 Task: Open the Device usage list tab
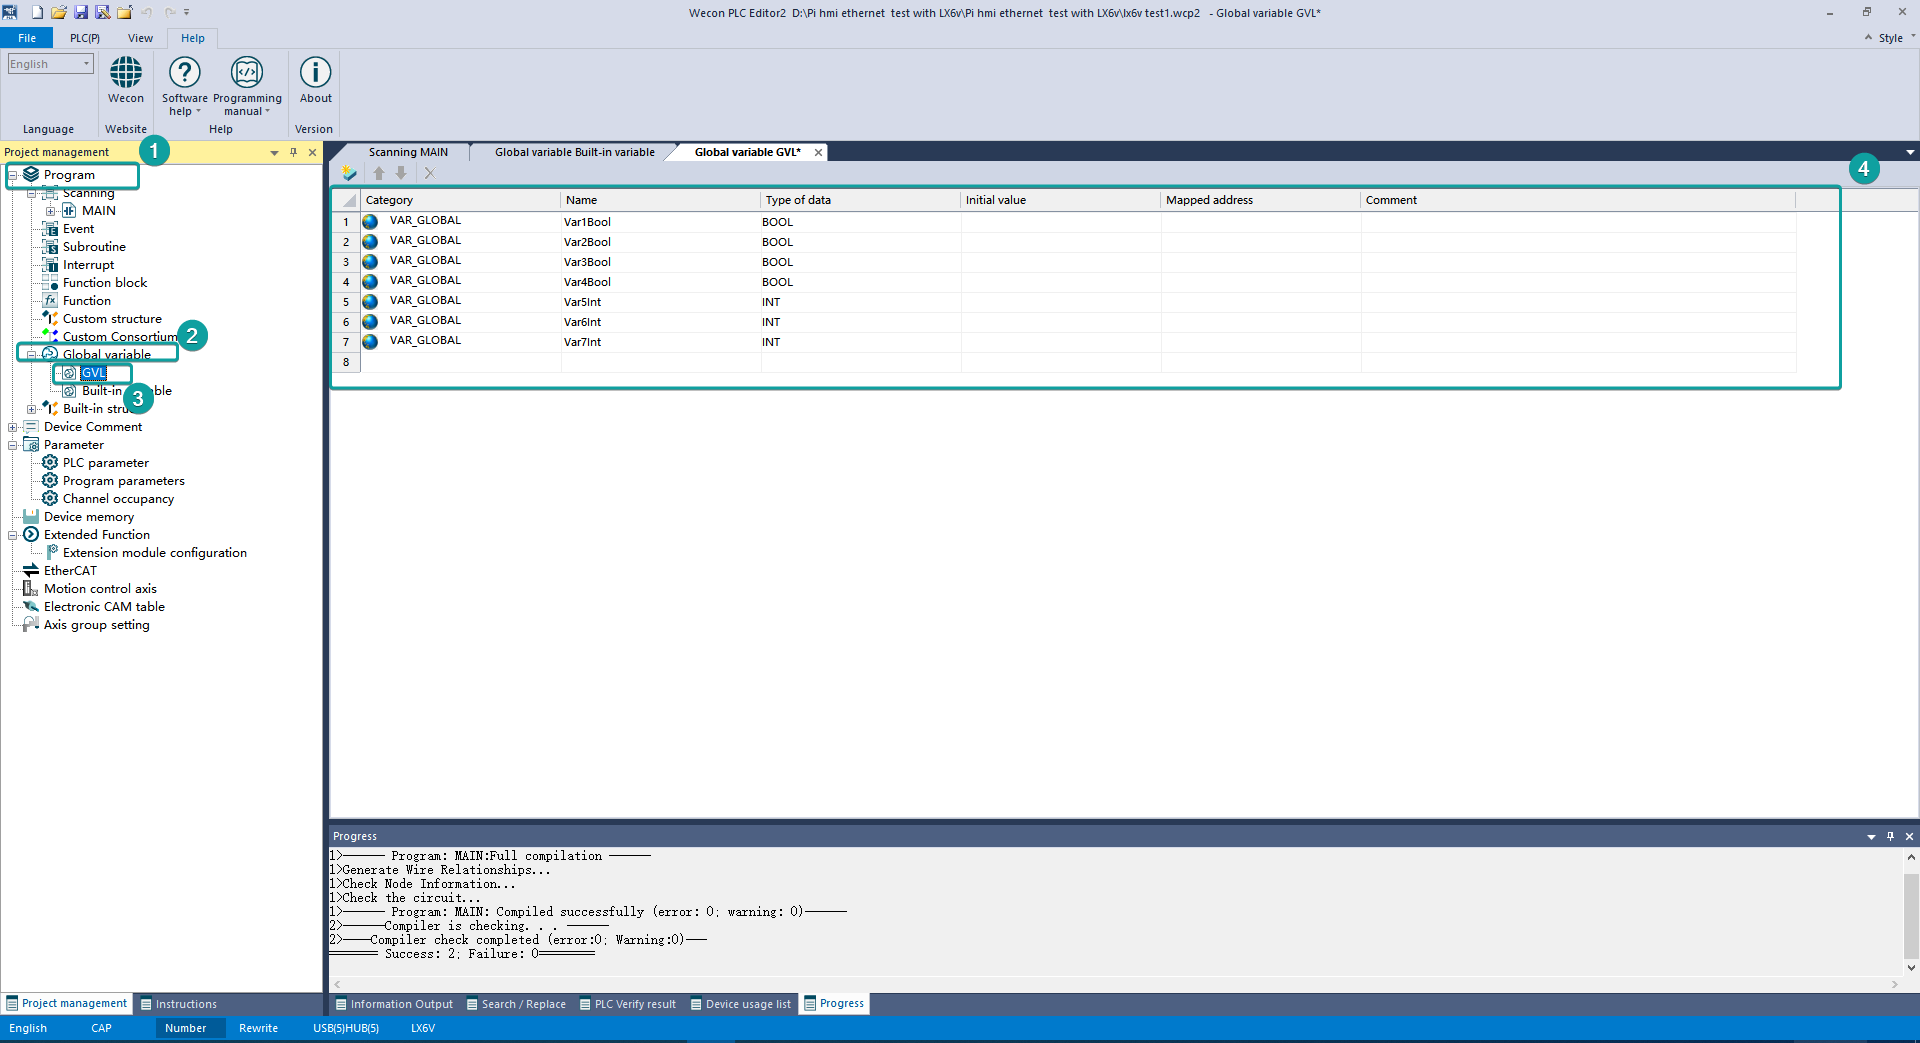point(741,1004)
